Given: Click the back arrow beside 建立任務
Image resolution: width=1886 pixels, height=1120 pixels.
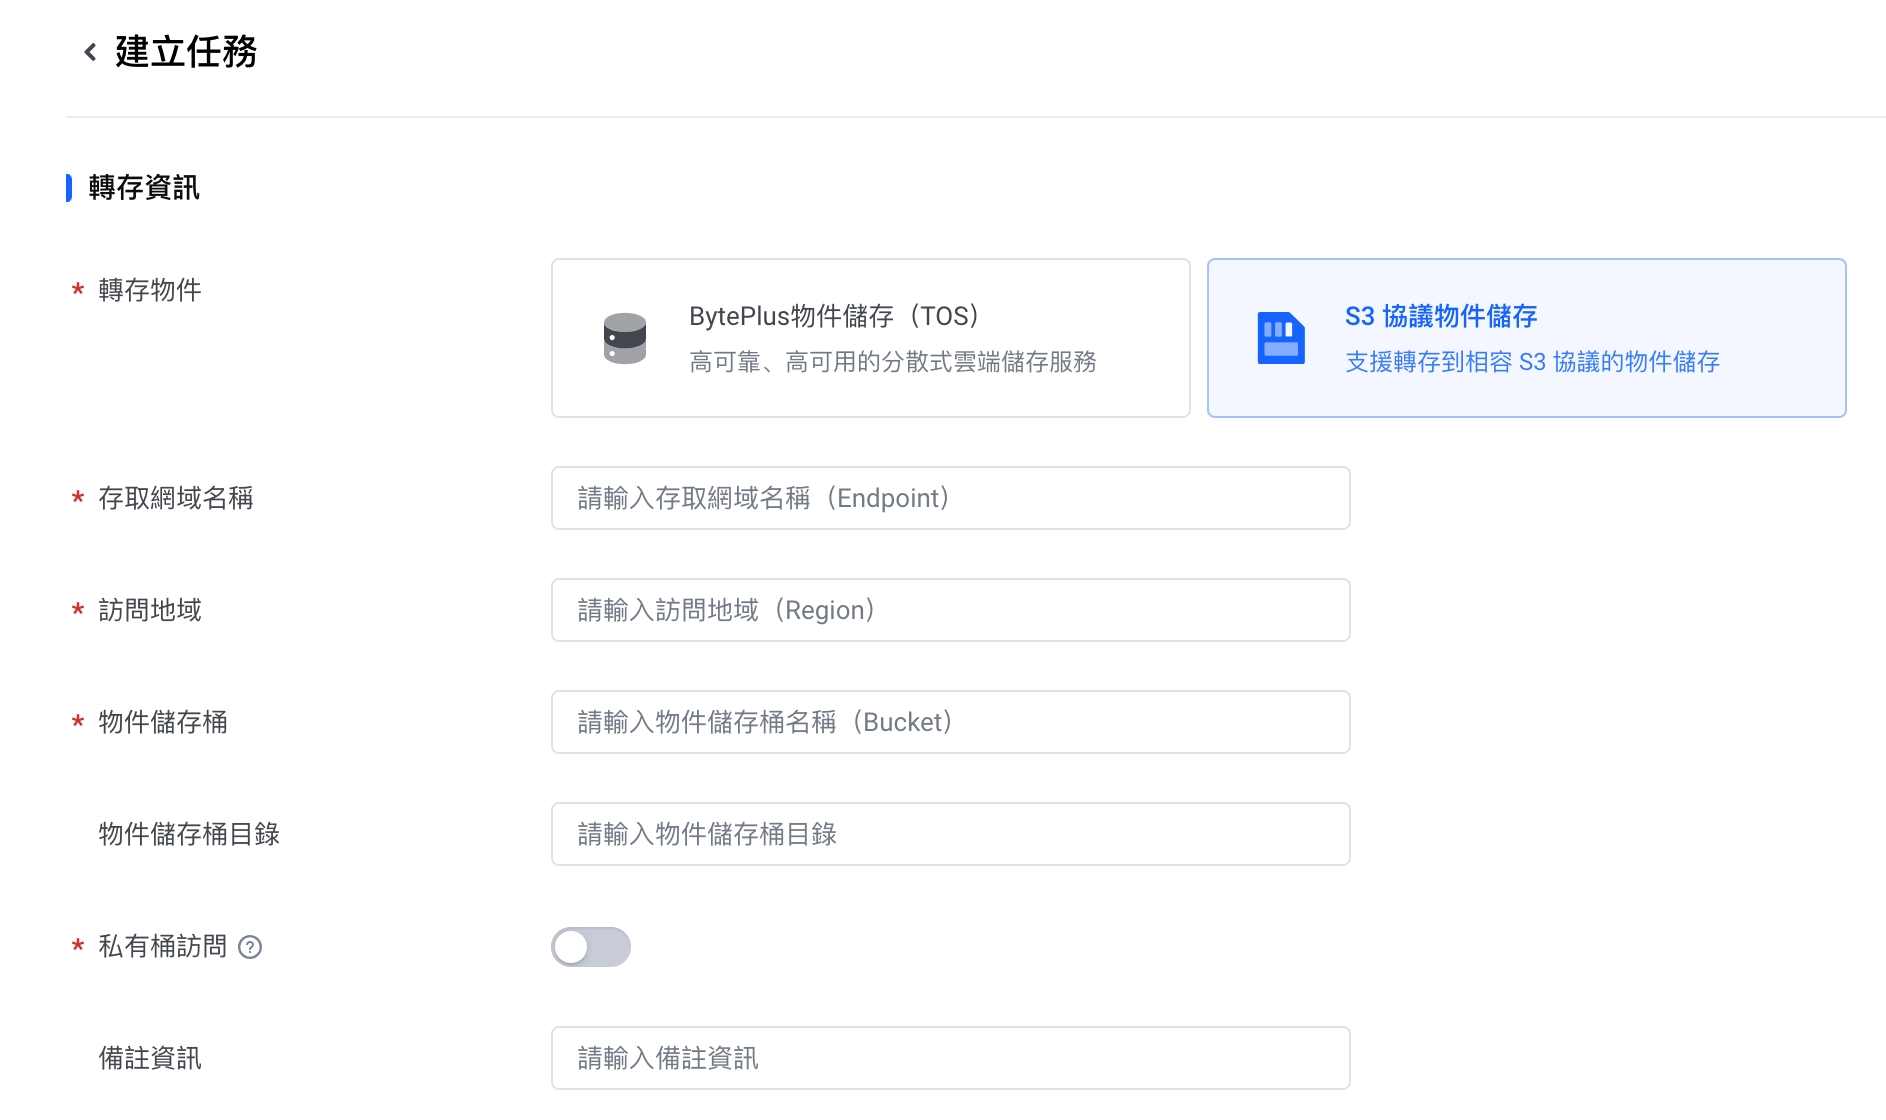Looking at the screenshot, I should tap(90, 52).
